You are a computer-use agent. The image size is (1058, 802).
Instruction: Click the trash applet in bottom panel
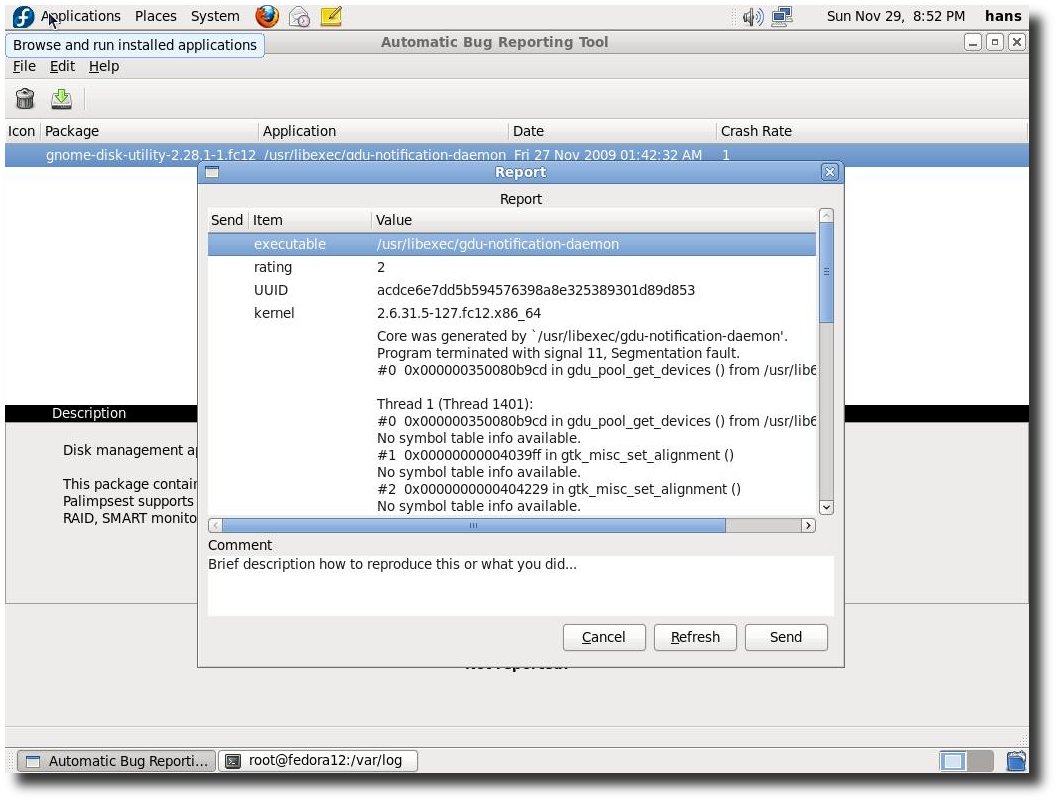[1016, 761]
